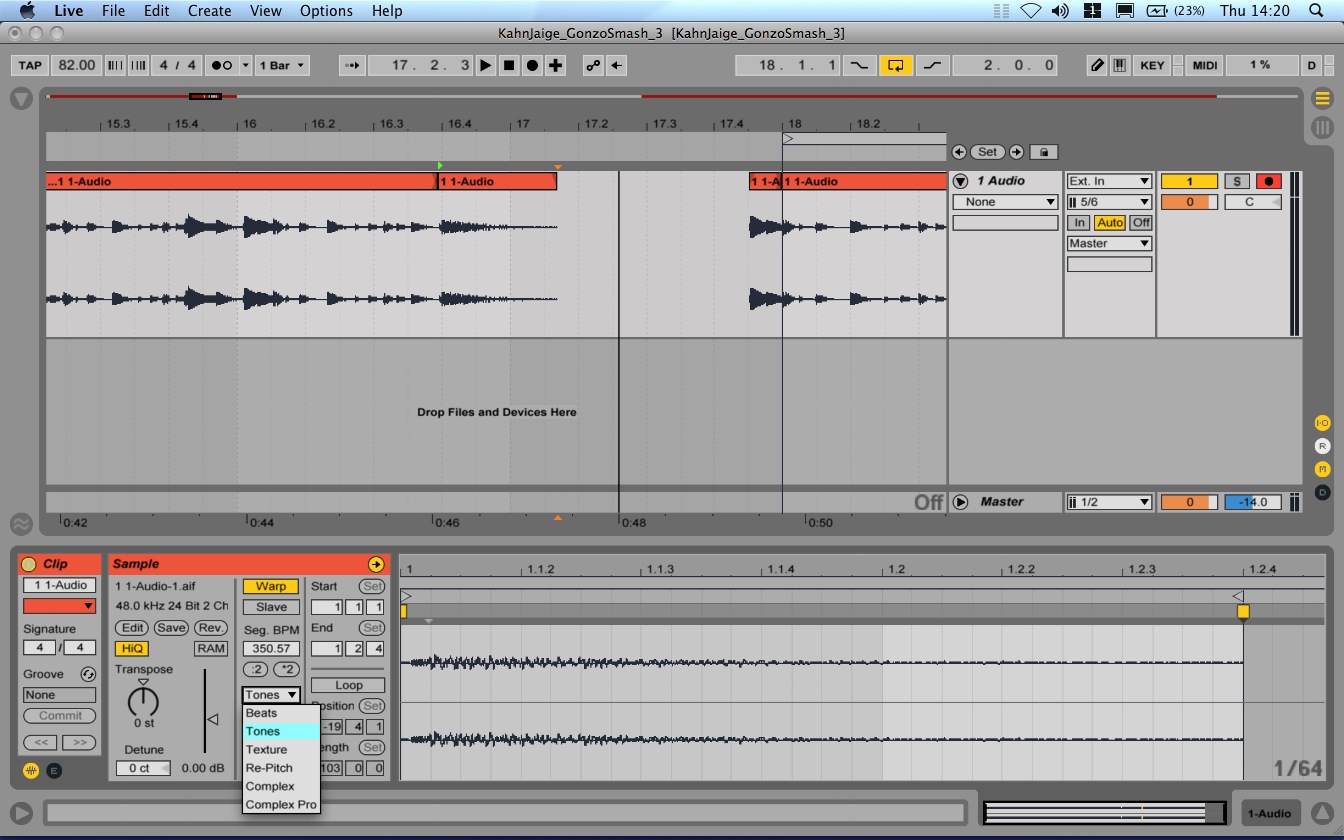Arm the 1 Audio track for recording
The image size is (1344, 840).
1268,181
